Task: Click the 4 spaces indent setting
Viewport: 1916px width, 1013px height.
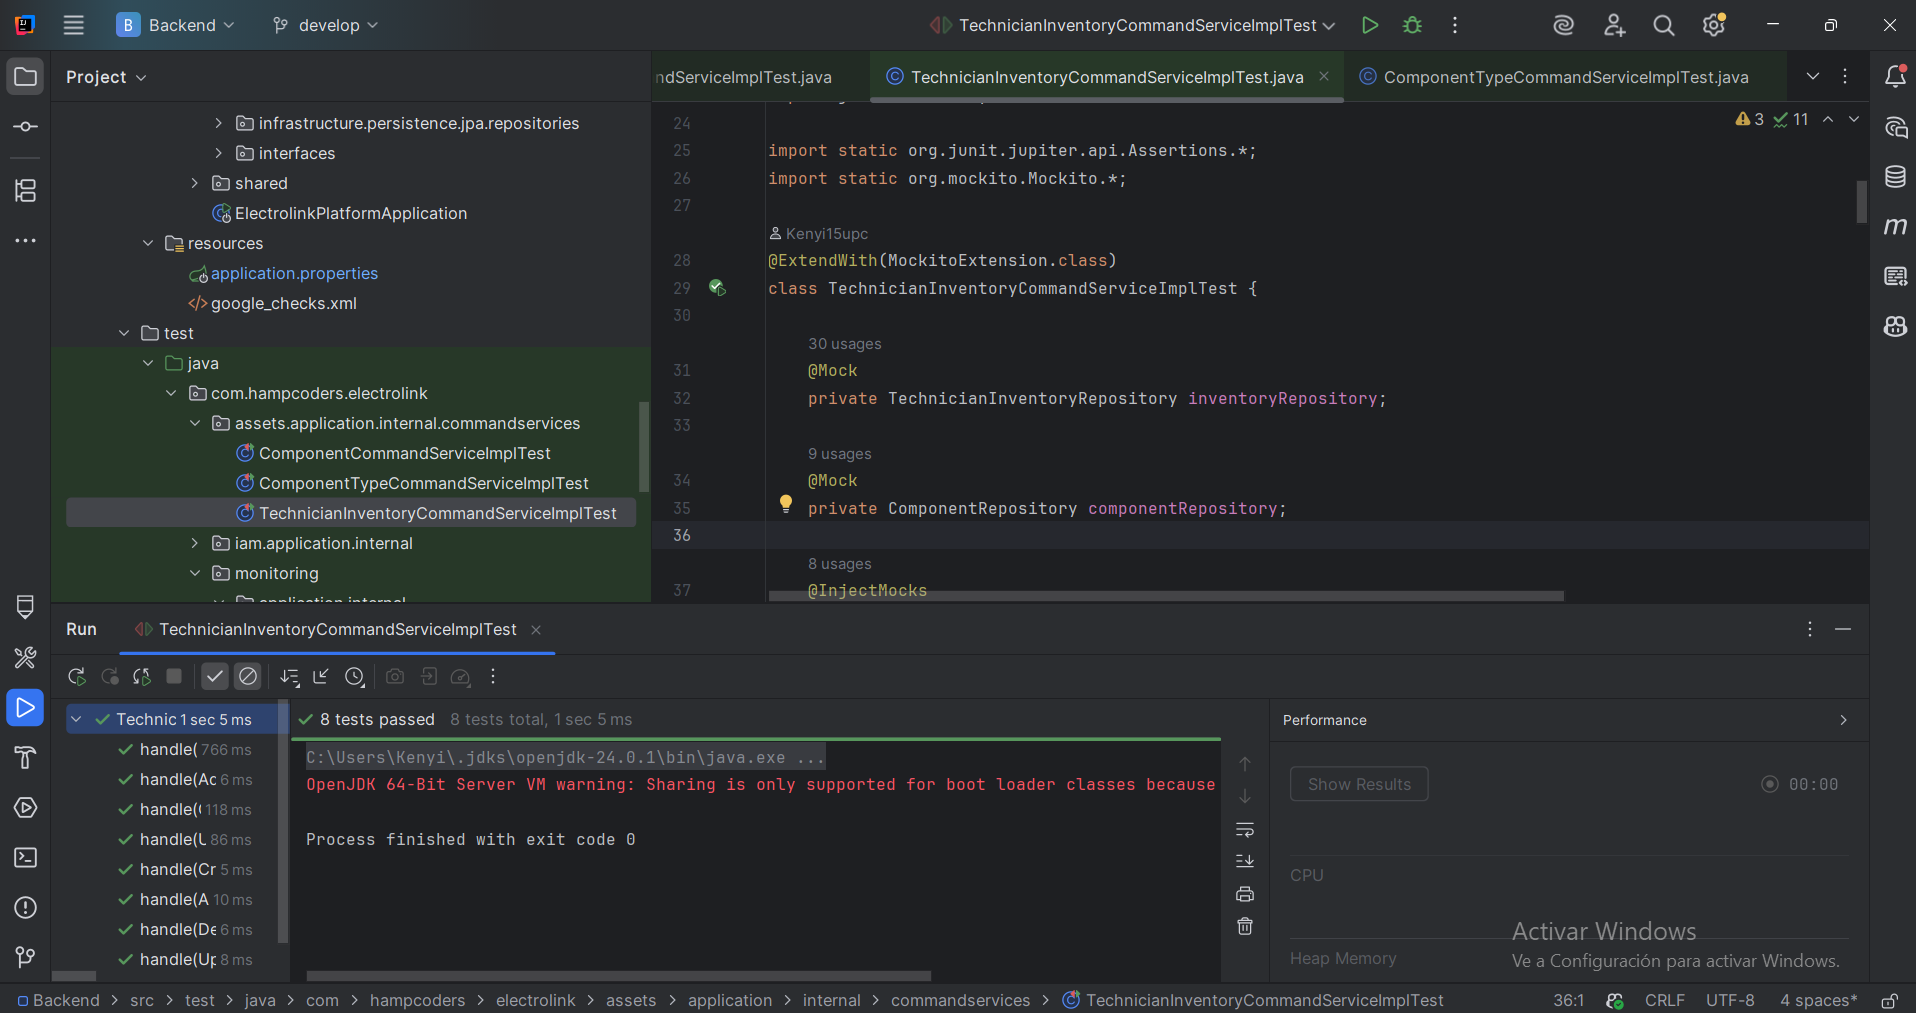Action: pyautogui.click(x=1819, y=1001)
